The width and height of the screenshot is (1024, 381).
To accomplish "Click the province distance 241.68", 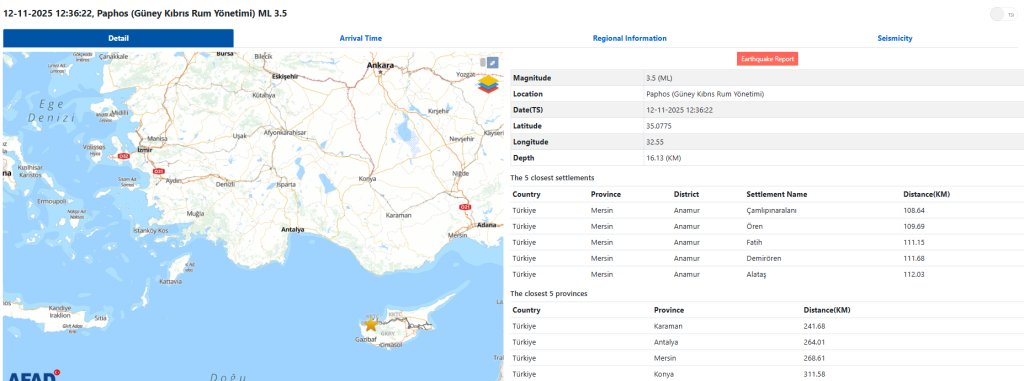I will [x=814, y=326].
